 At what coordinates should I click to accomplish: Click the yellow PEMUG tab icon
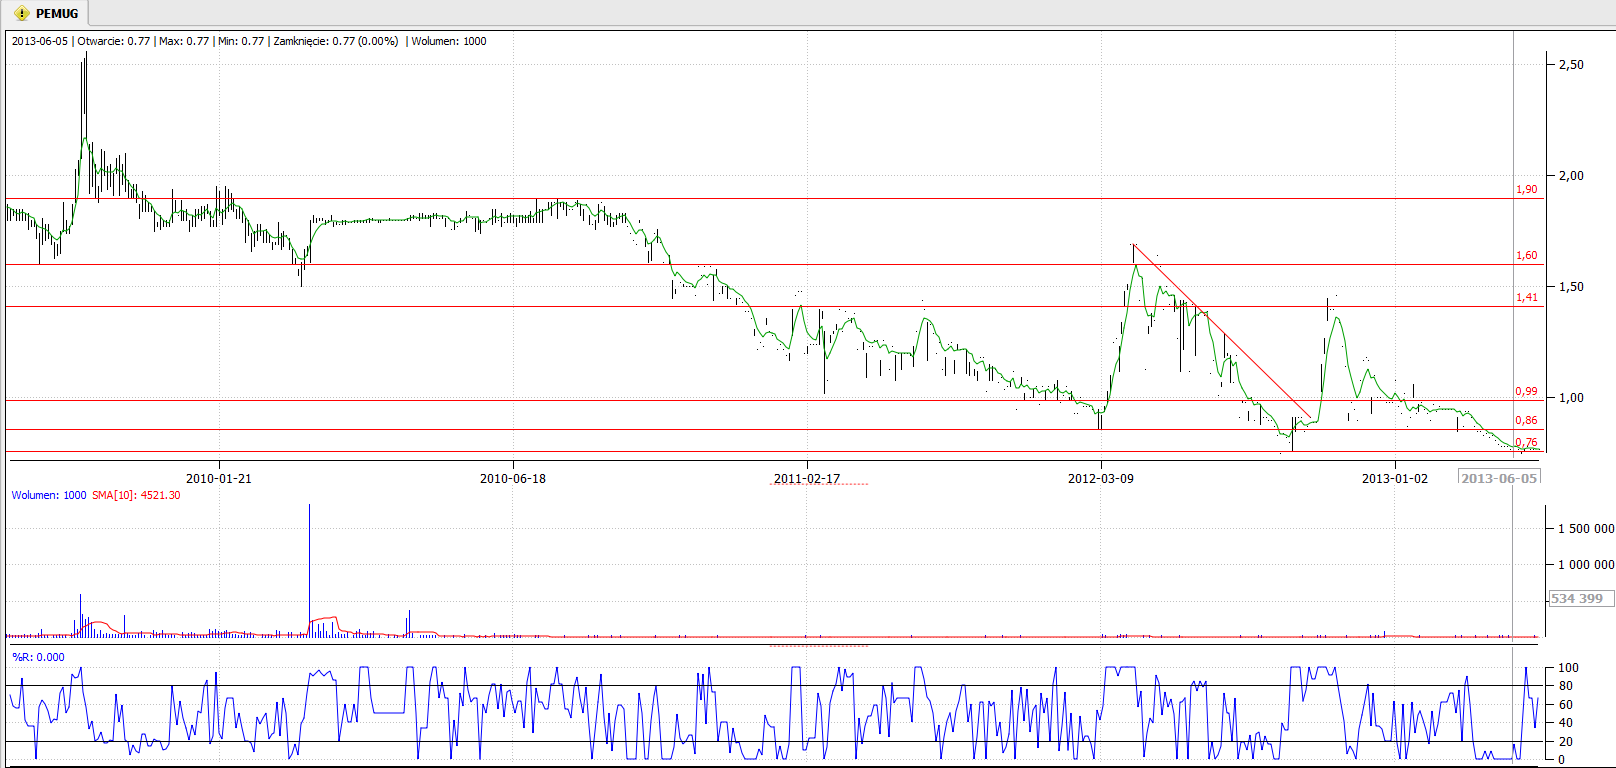coord(21,14)
